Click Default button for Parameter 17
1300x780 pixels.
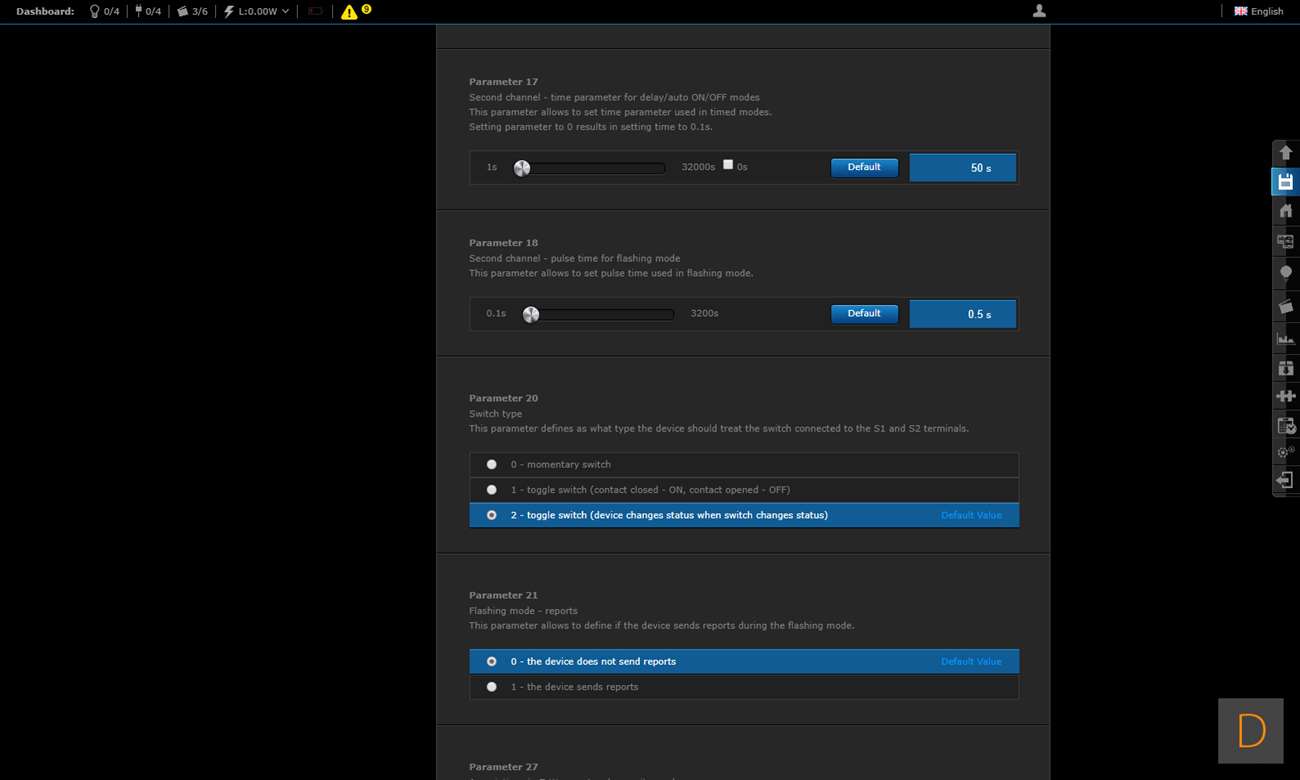864,167
